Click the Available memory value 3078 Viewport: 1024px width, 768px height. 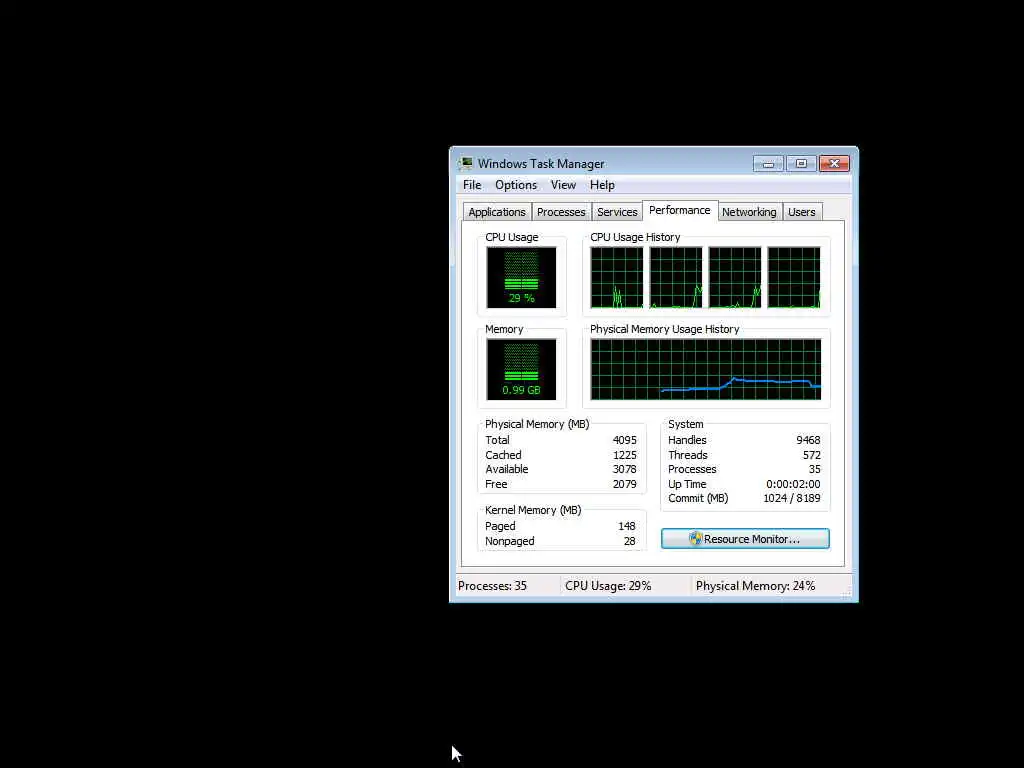tap(624, 470)
